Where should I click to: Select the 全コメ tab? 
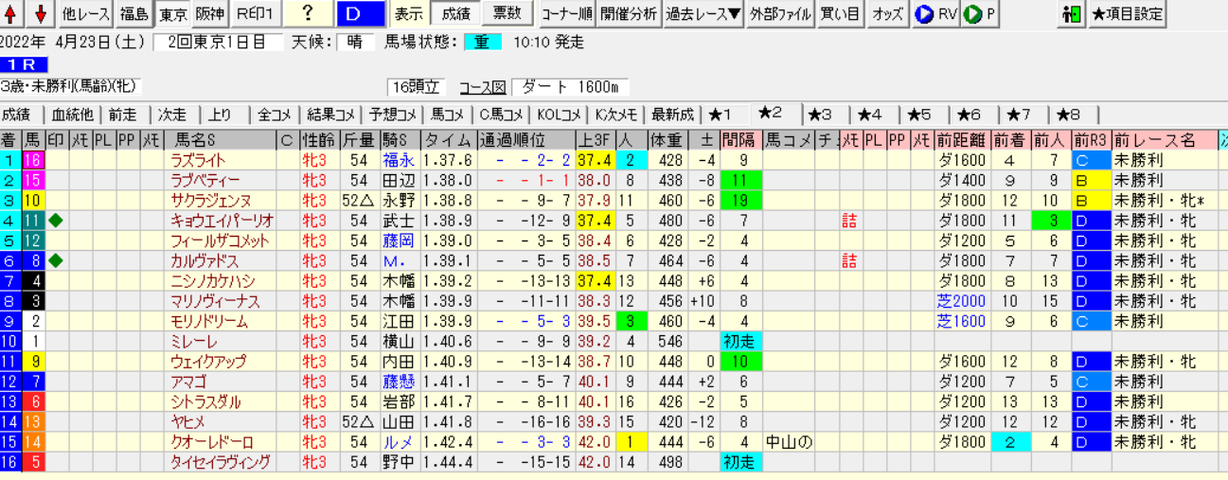(x=274, y=114)
